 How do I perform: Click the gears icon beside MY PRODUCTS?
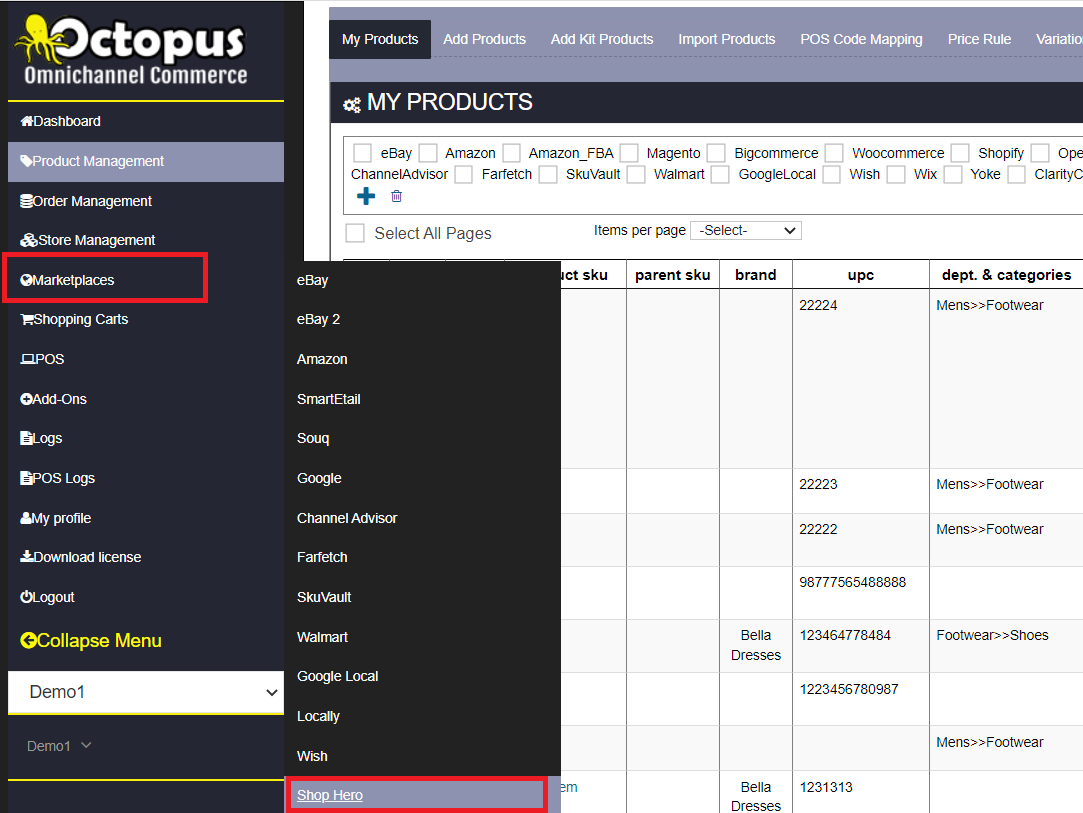click(x=352, y=105)
